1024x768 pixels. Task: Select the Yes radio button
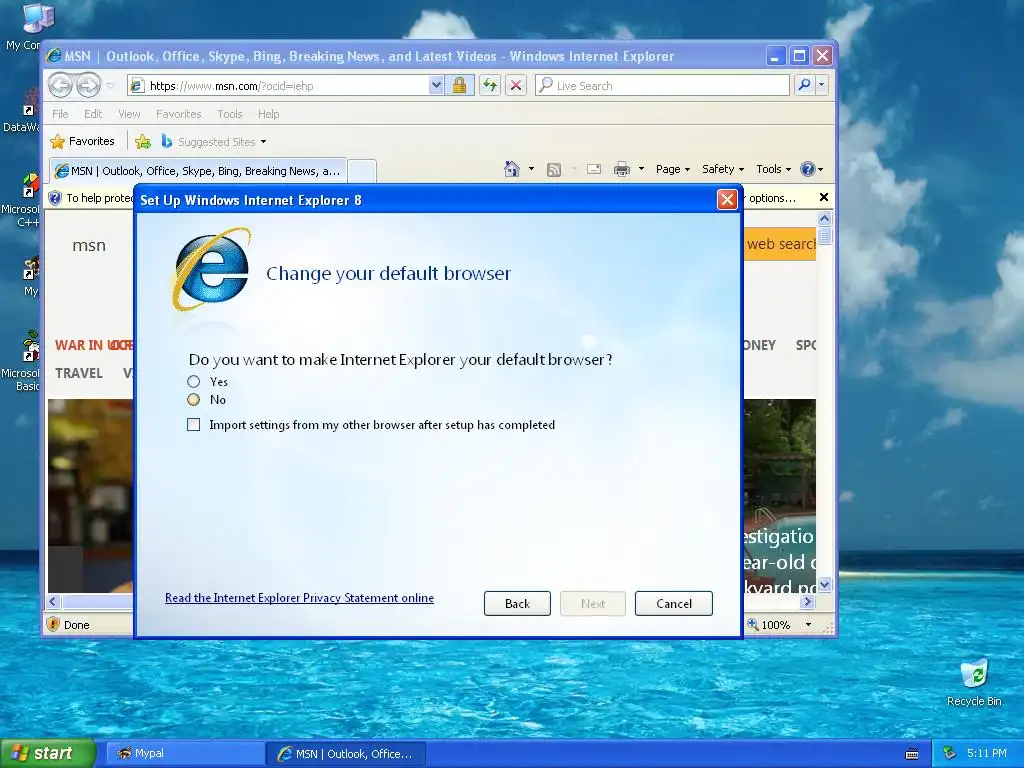tap(193, 381)
